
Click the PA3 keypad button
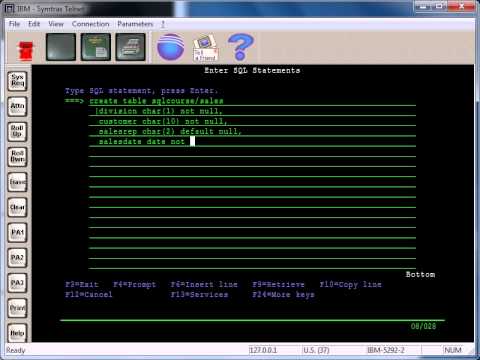(17, 283)
